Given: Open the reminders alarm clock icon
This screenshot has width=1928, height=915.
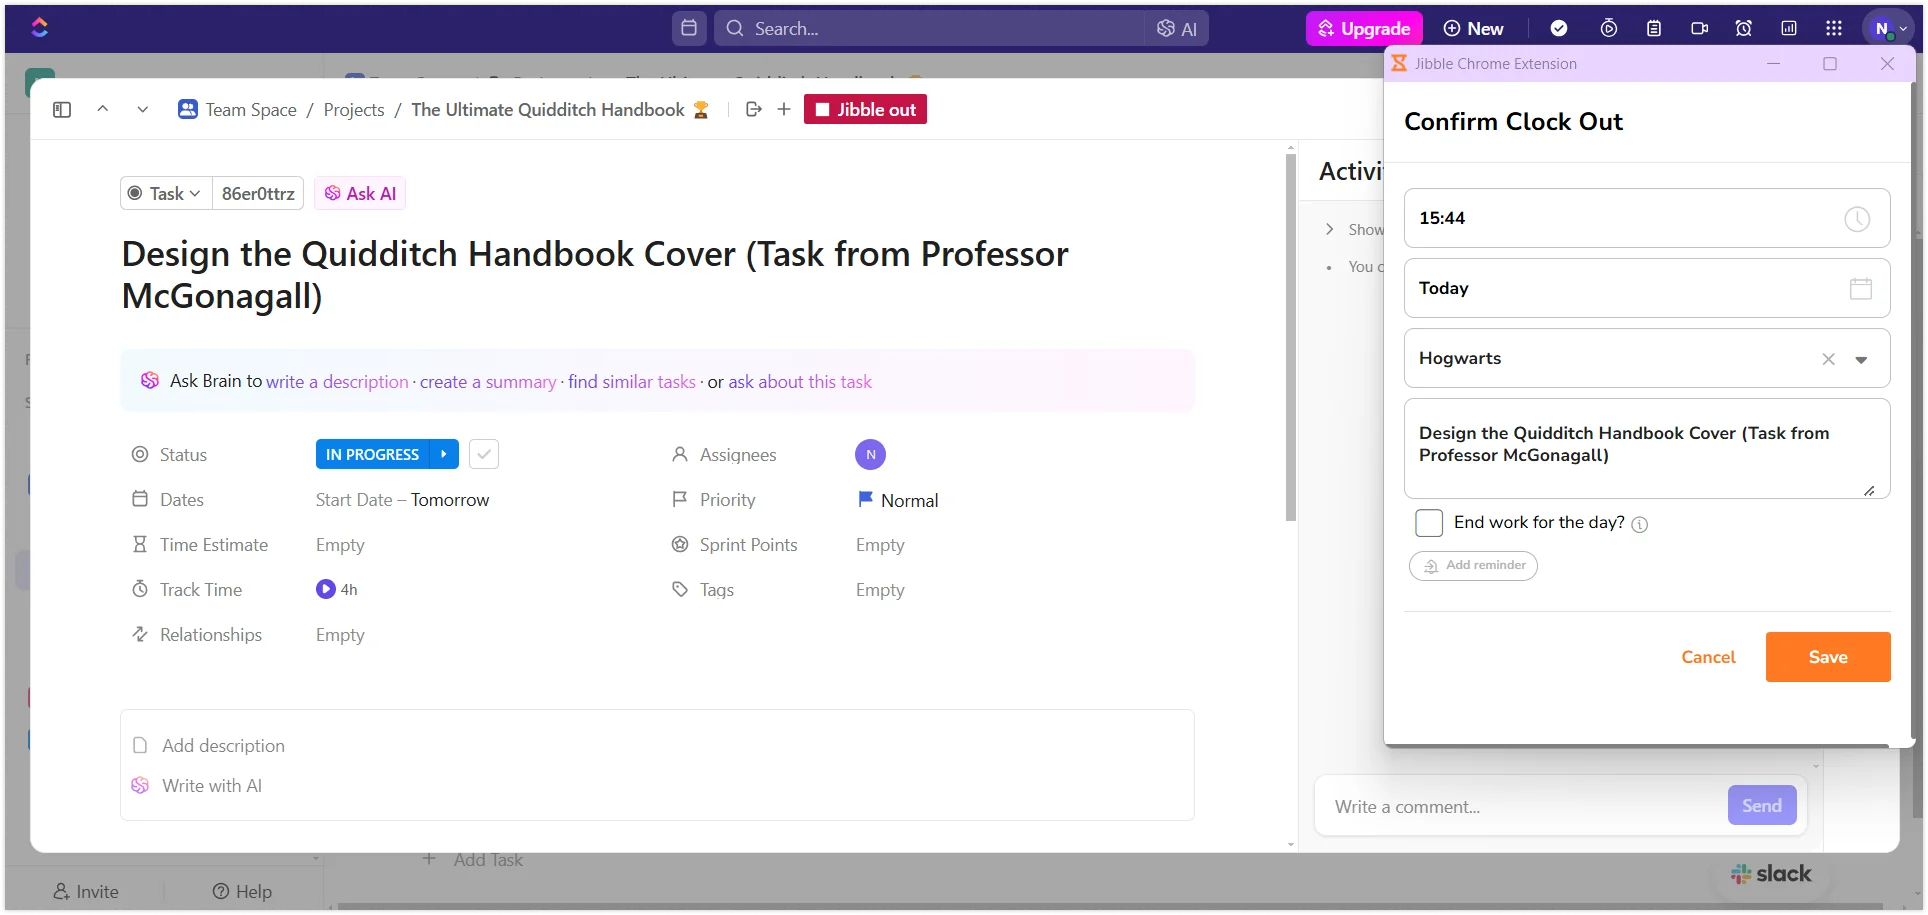Looking at the screenshot, I should coord(1744,28).
